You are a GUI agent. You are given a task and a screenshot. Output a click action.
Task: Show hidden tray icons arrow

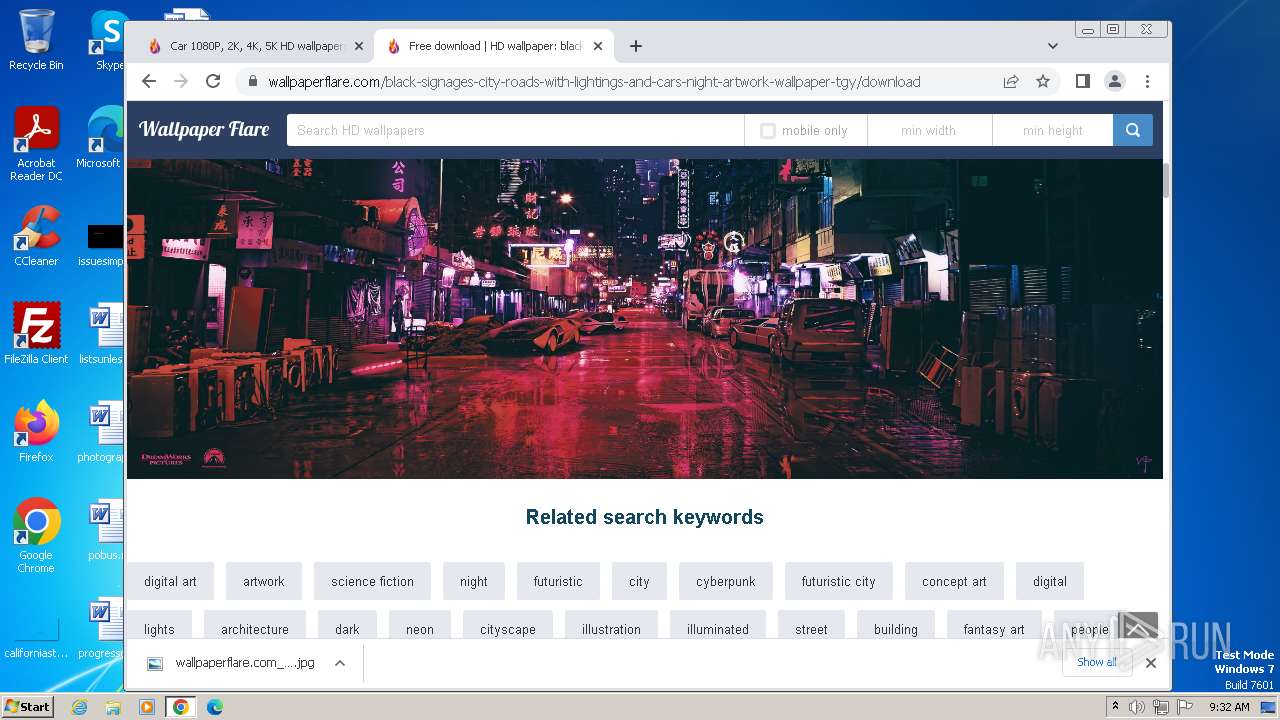pos(1115,706)
